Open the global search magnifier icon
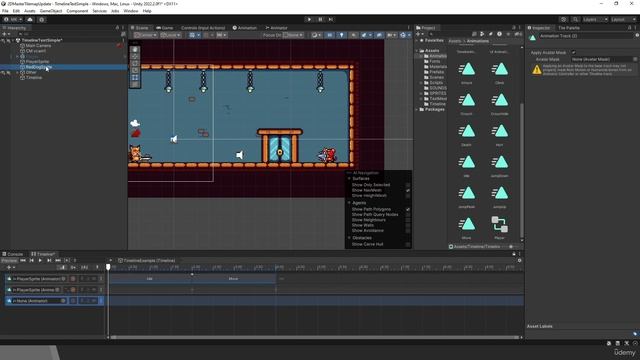 point(575,19)
